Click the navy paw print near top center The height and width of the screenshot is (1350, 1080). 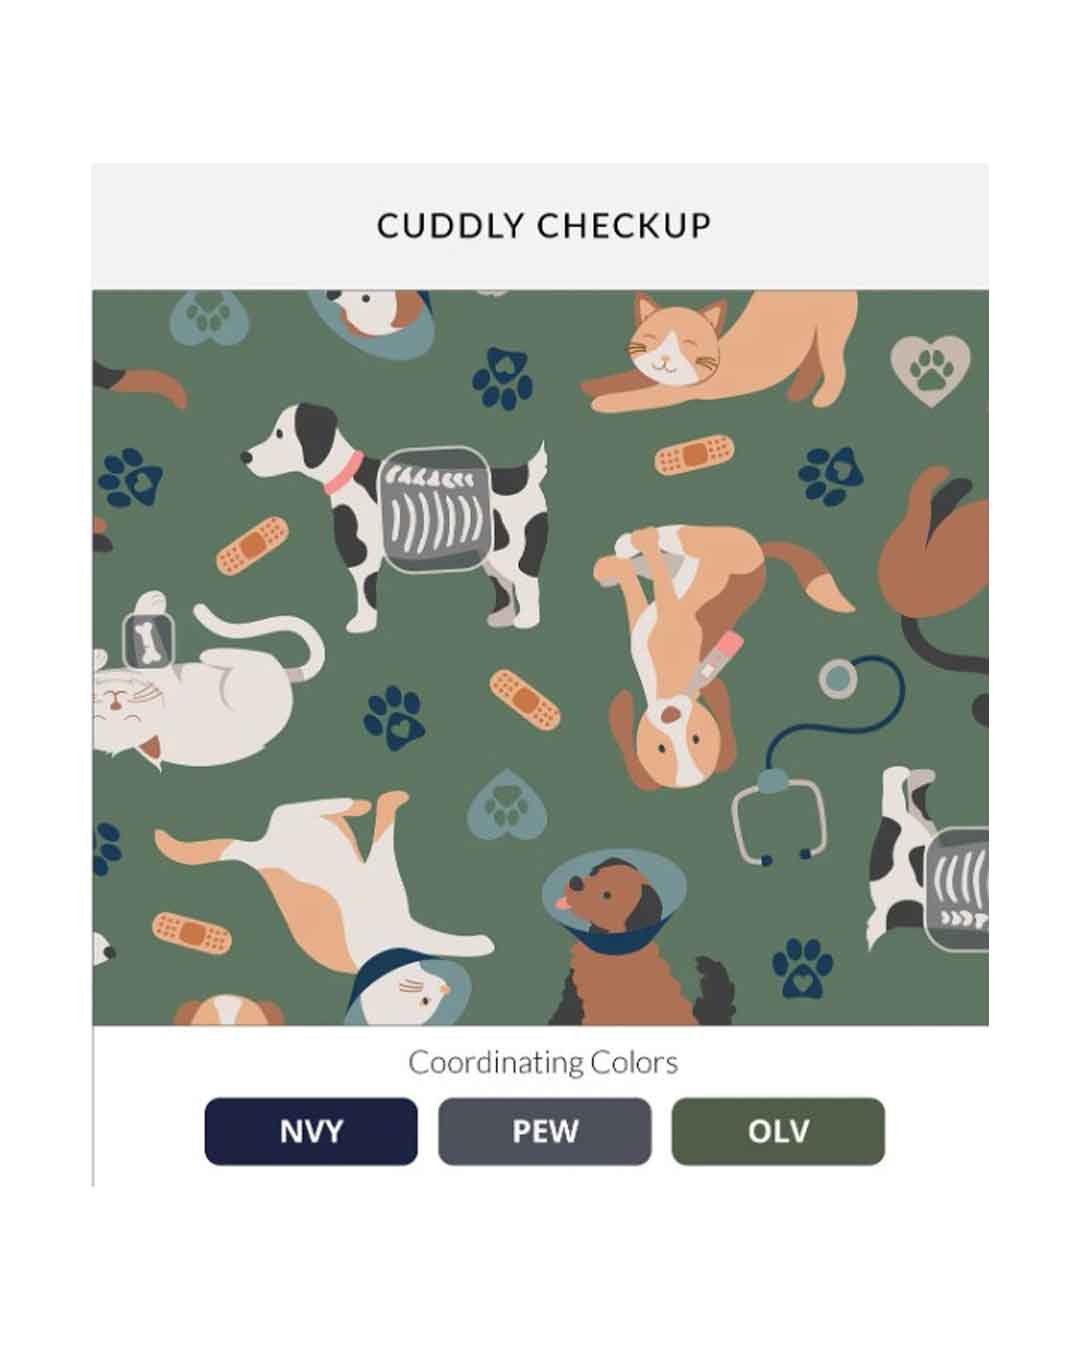pyautogui.click(x=503, y=377)
